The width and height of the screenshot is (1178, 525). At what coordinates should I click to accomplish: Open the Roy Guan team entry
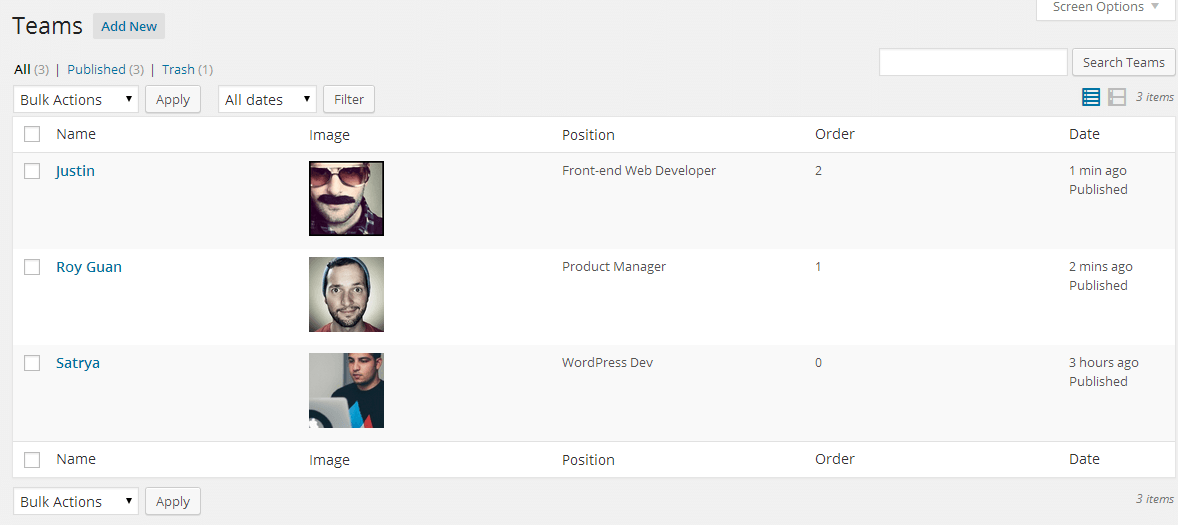[89, 267]
